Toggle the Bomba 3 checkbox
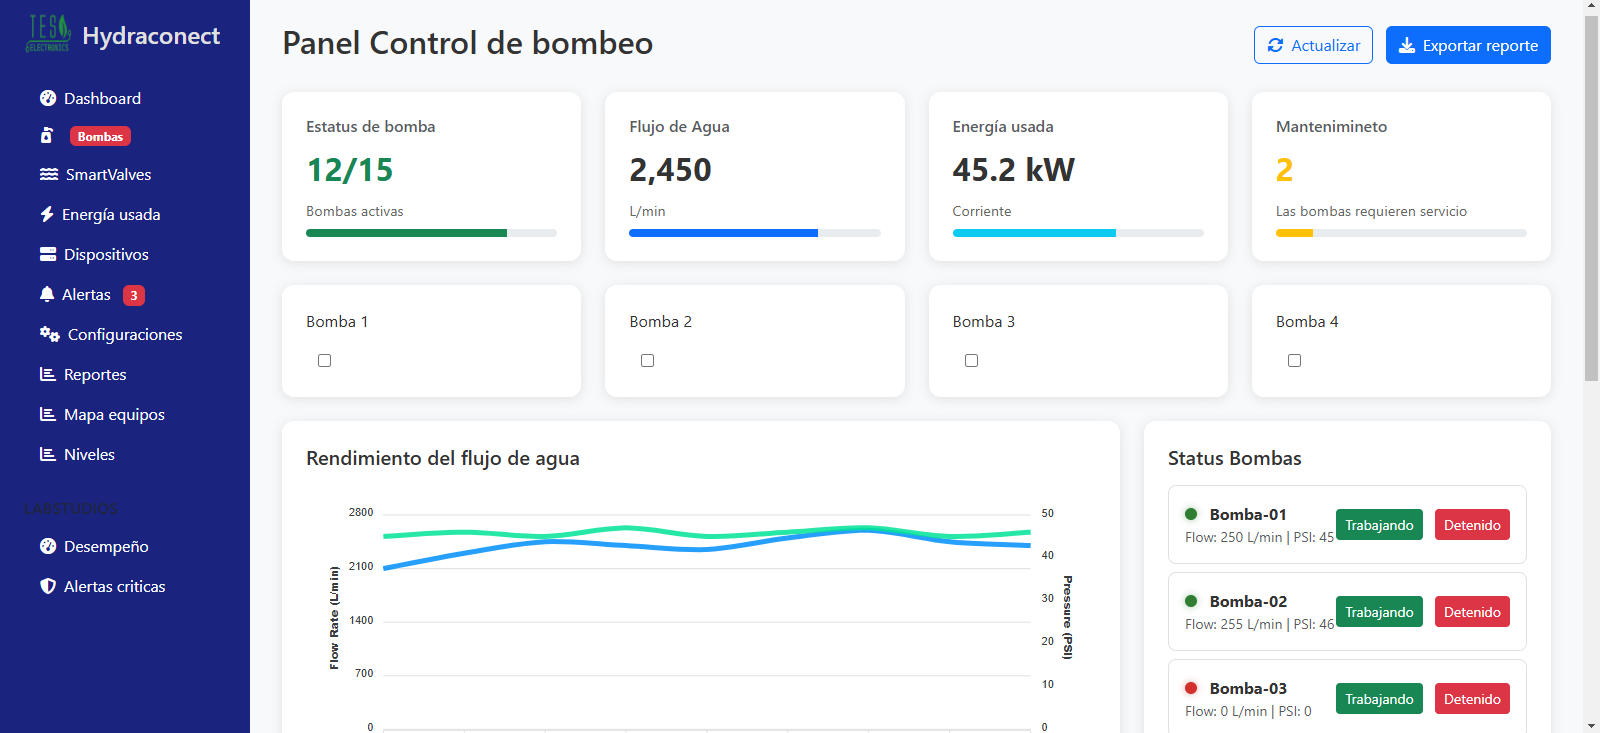The width and height of the screenshot is (1606, 733). (971, 360)
